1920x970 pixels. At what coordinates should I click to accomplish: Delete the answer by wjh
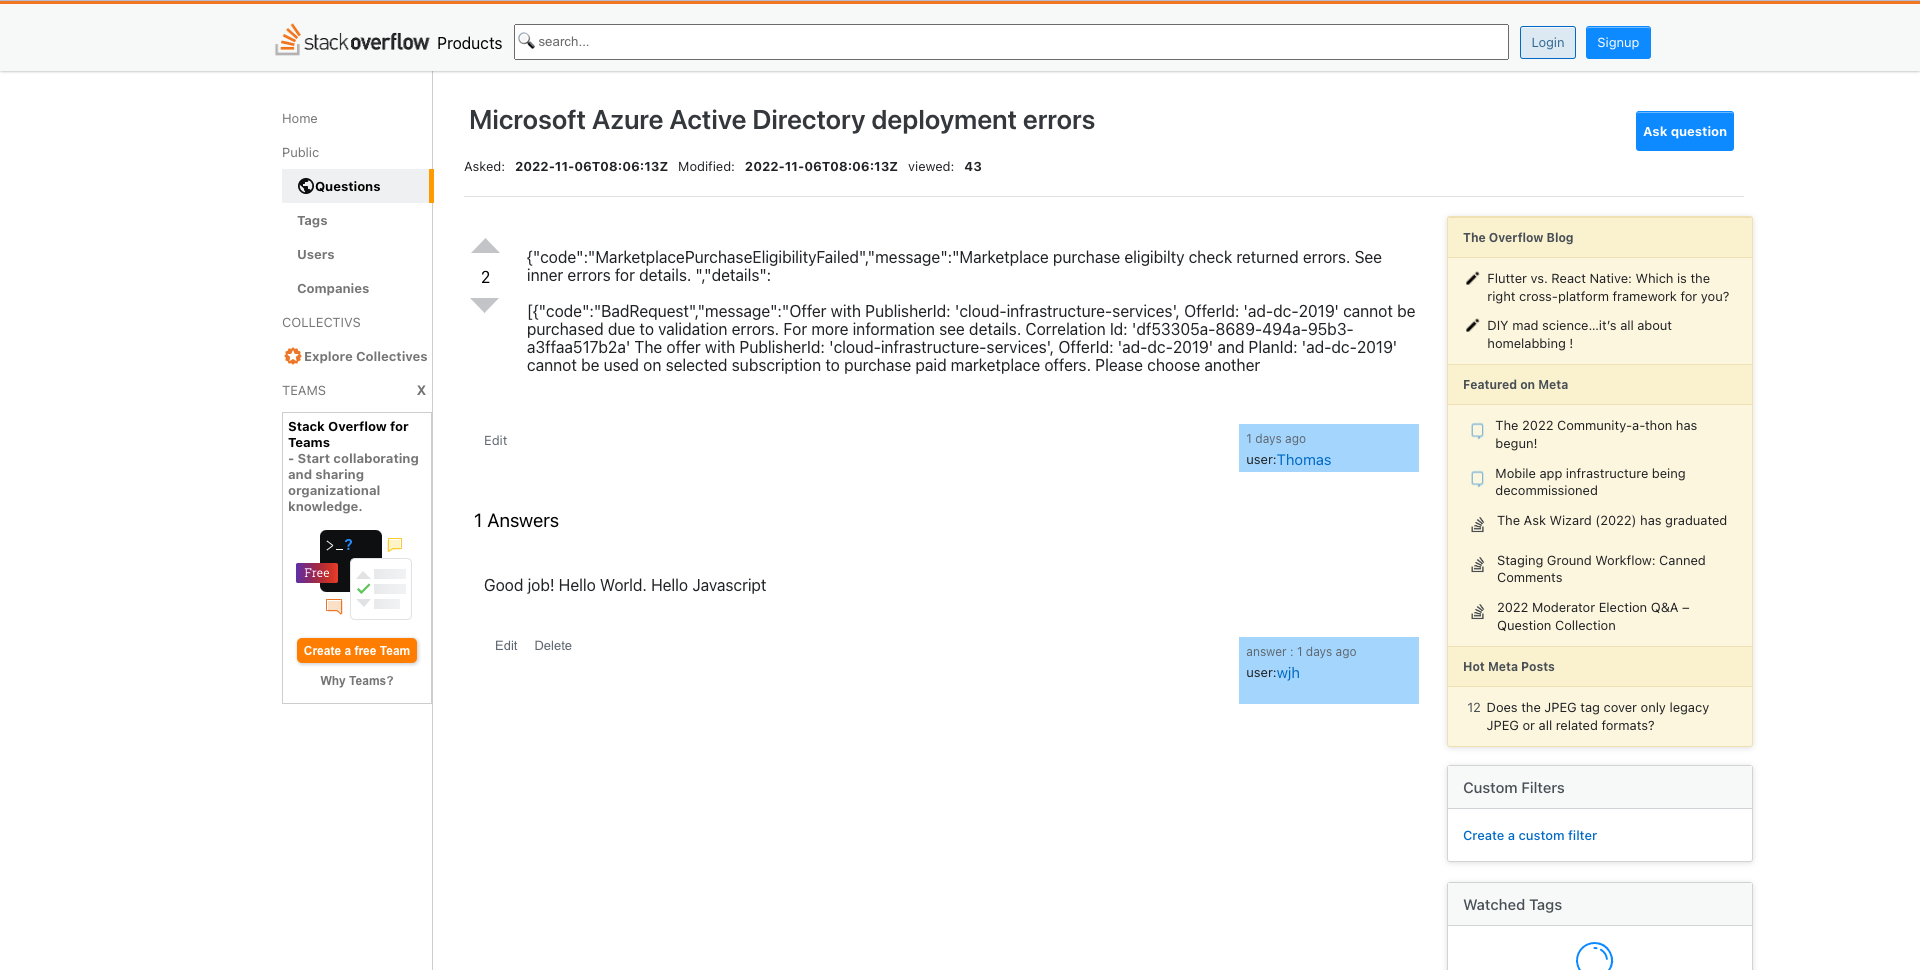553,645
